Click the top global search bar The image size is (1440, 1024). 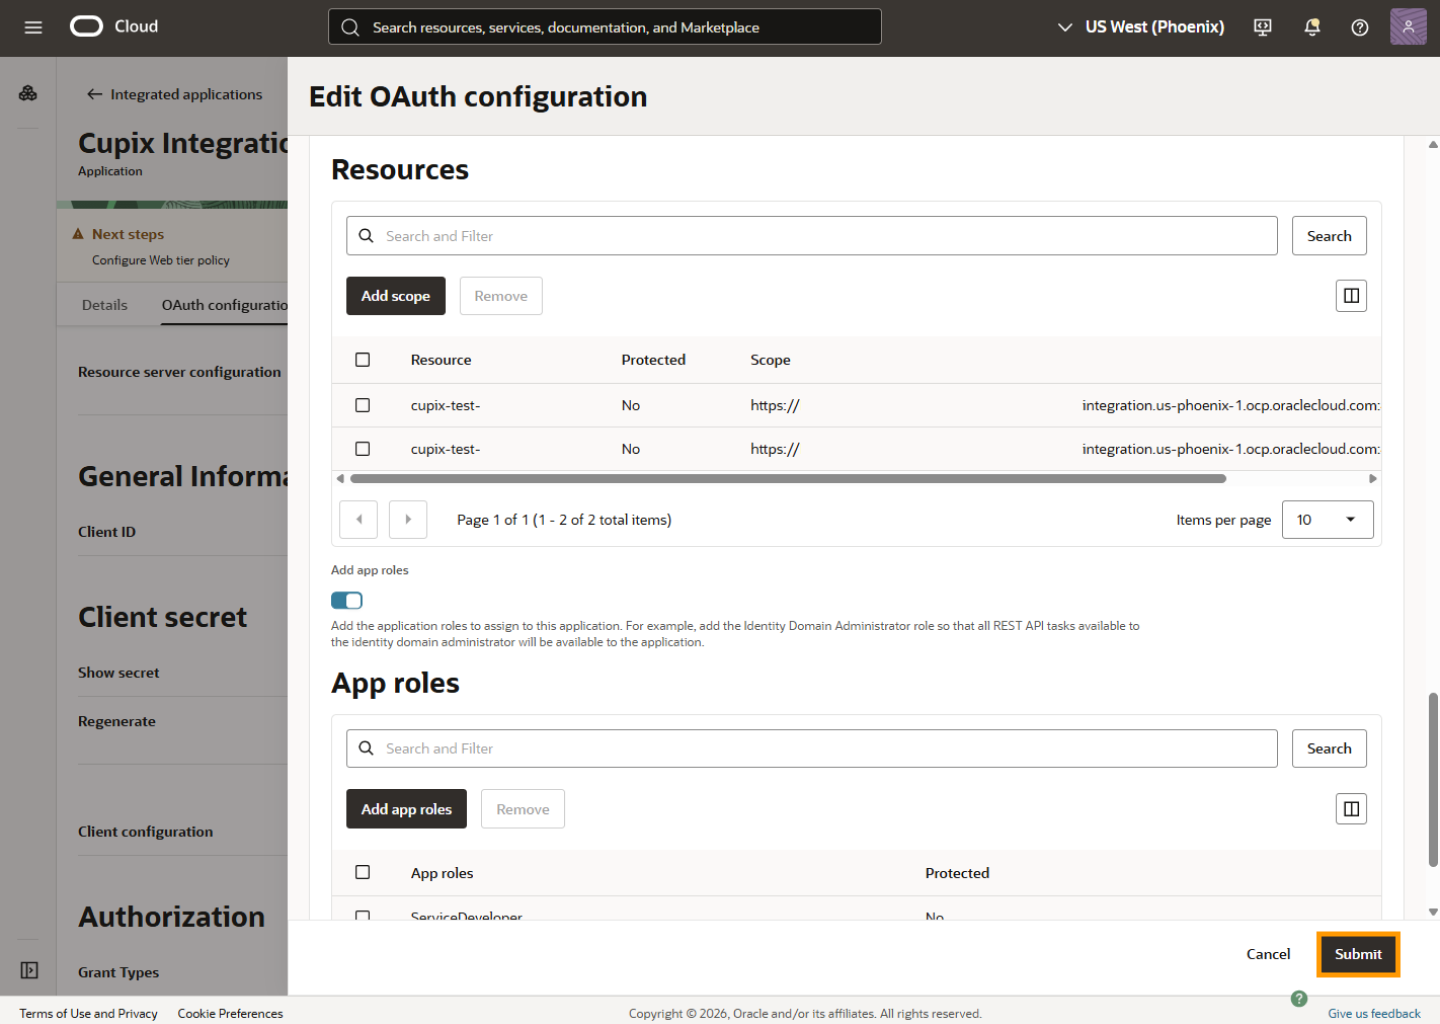605,27
